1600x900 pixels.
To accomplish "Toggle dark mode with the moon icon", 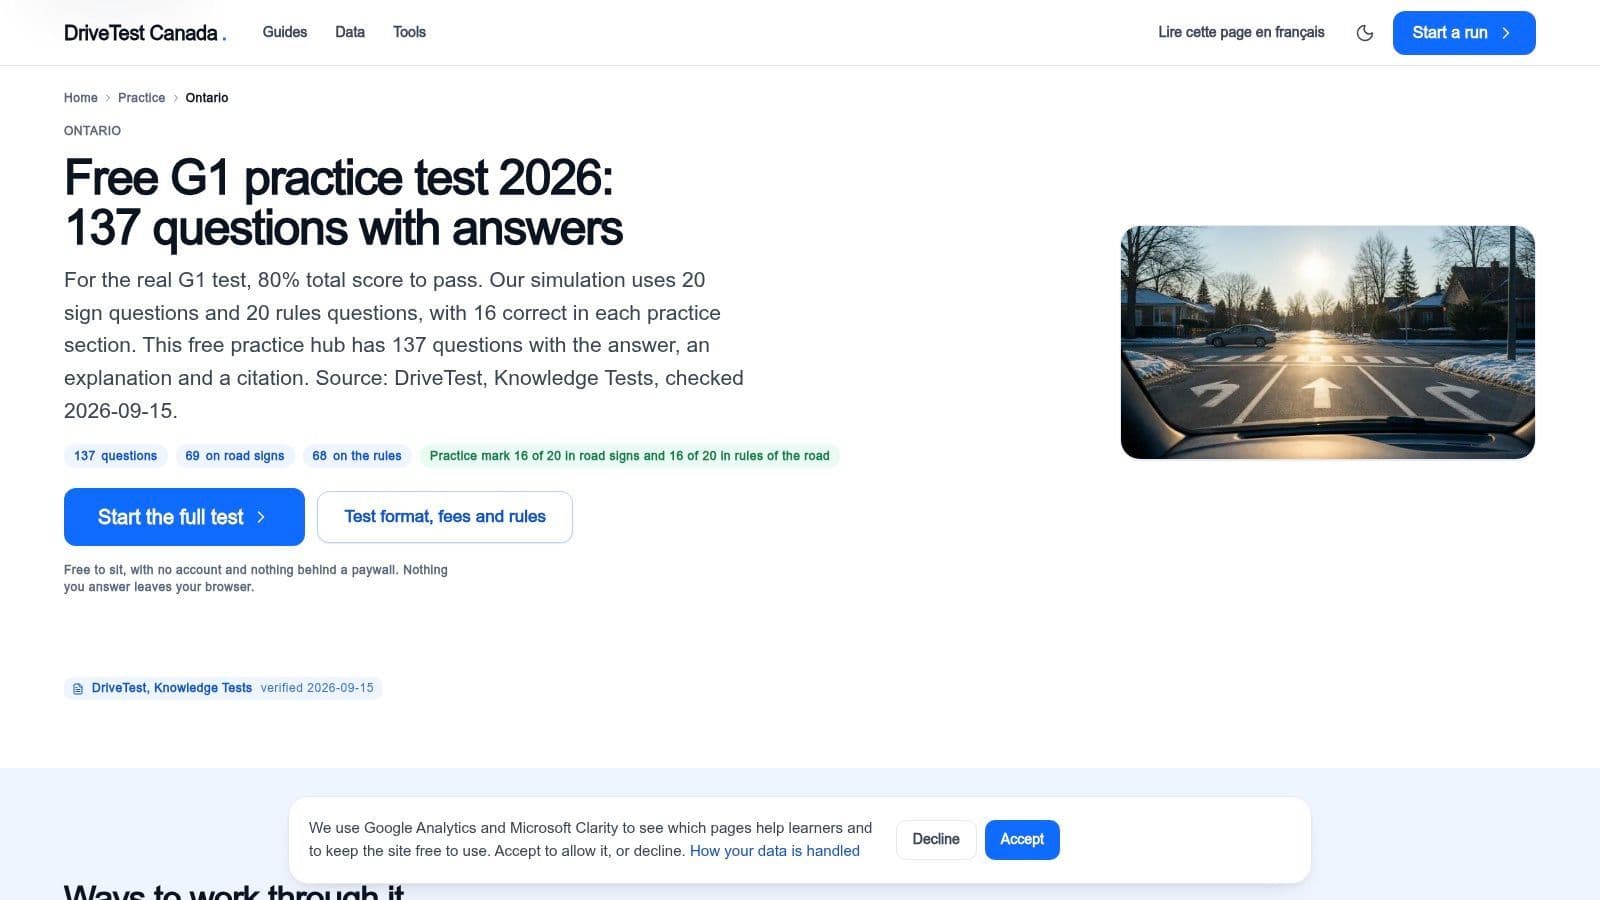I will point(1365,33).
